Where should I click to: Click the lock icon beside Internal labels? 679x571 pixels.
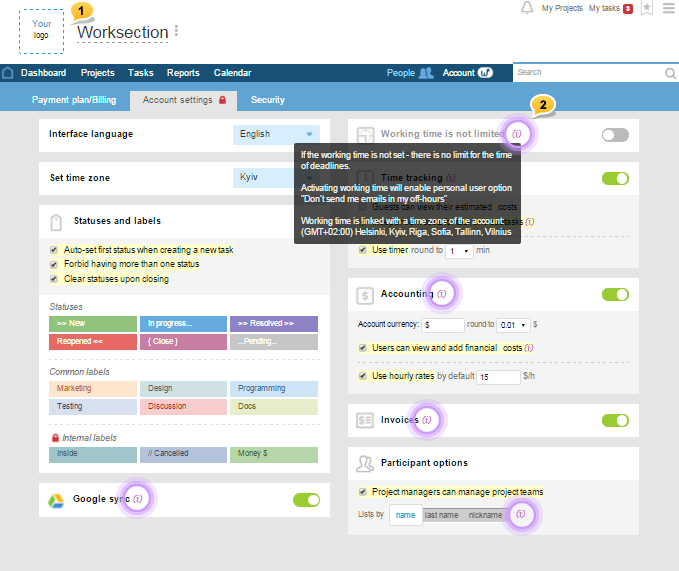tap(55, 438)
